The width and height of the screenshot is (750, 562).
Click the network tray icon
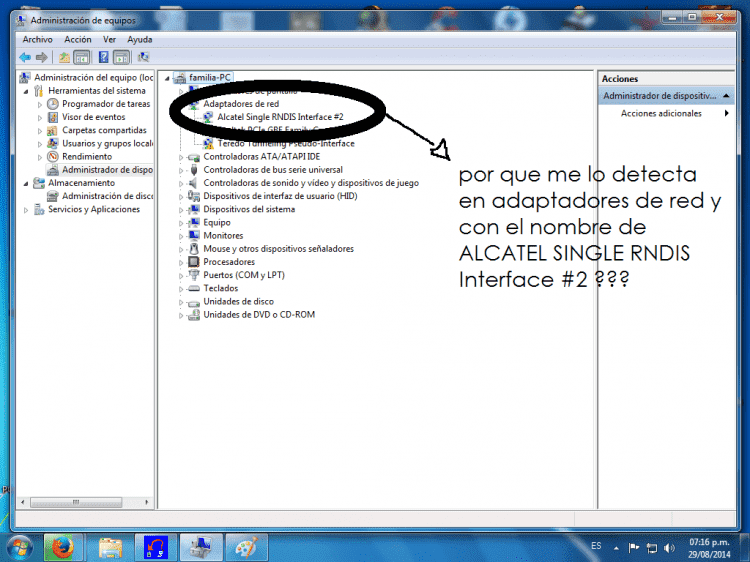[651, 548]
